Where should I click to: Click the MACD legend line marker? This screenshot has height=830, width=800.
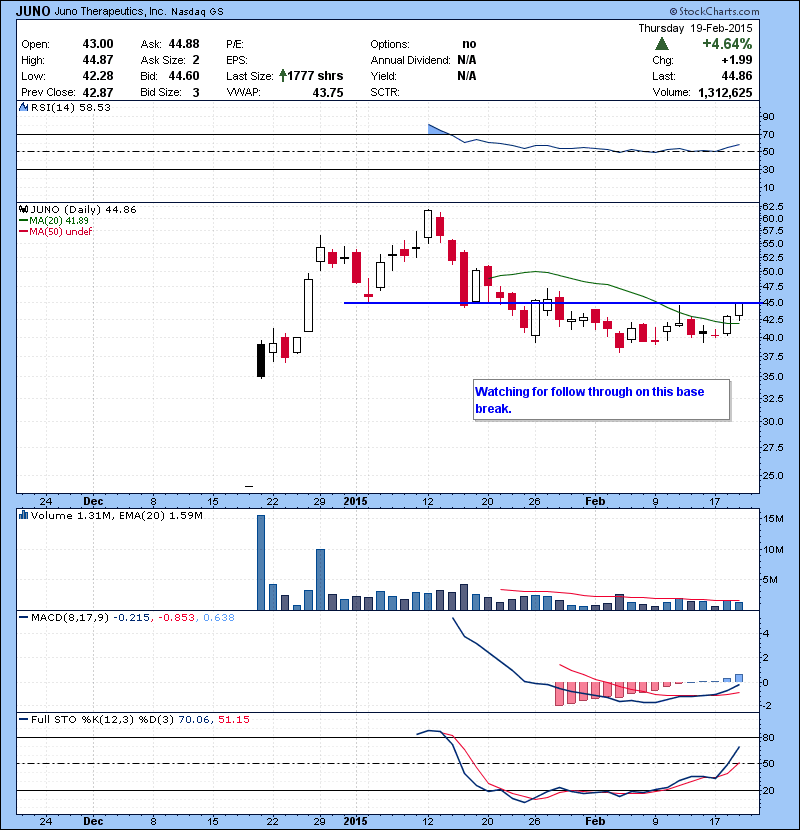[x=24, y=617]
